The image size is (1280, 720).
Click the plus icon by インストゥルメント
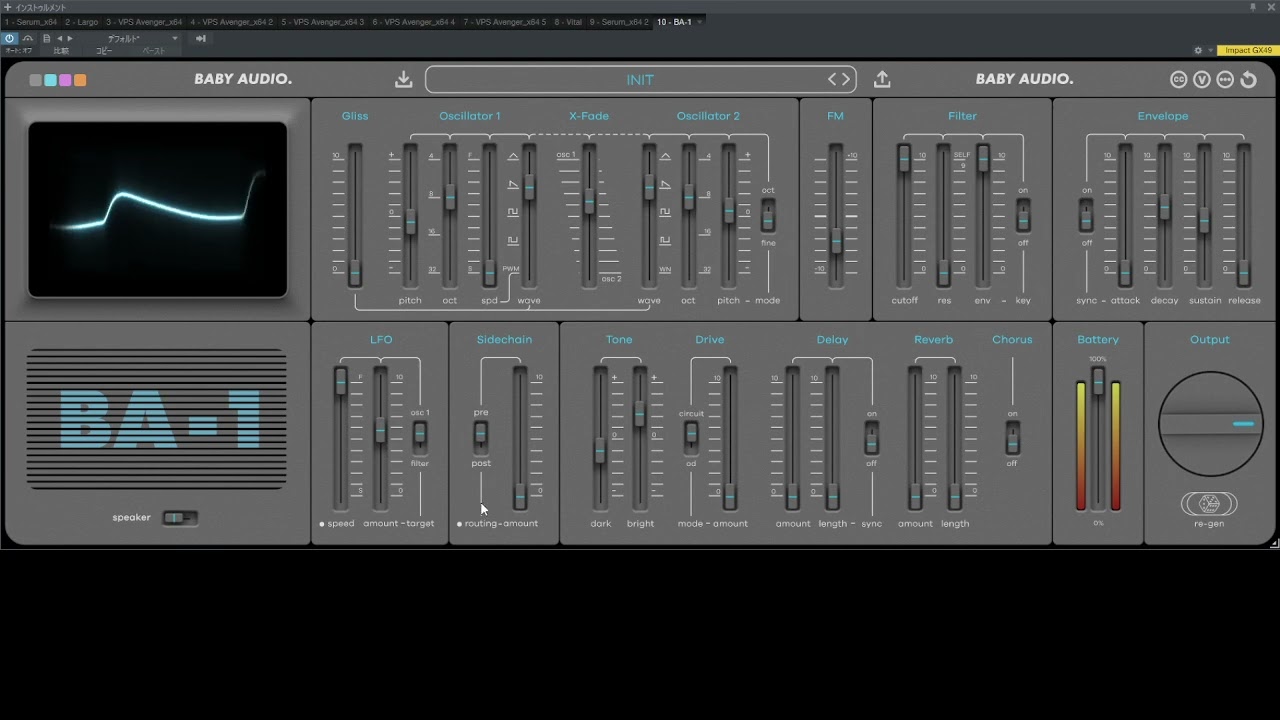[7, 7]
